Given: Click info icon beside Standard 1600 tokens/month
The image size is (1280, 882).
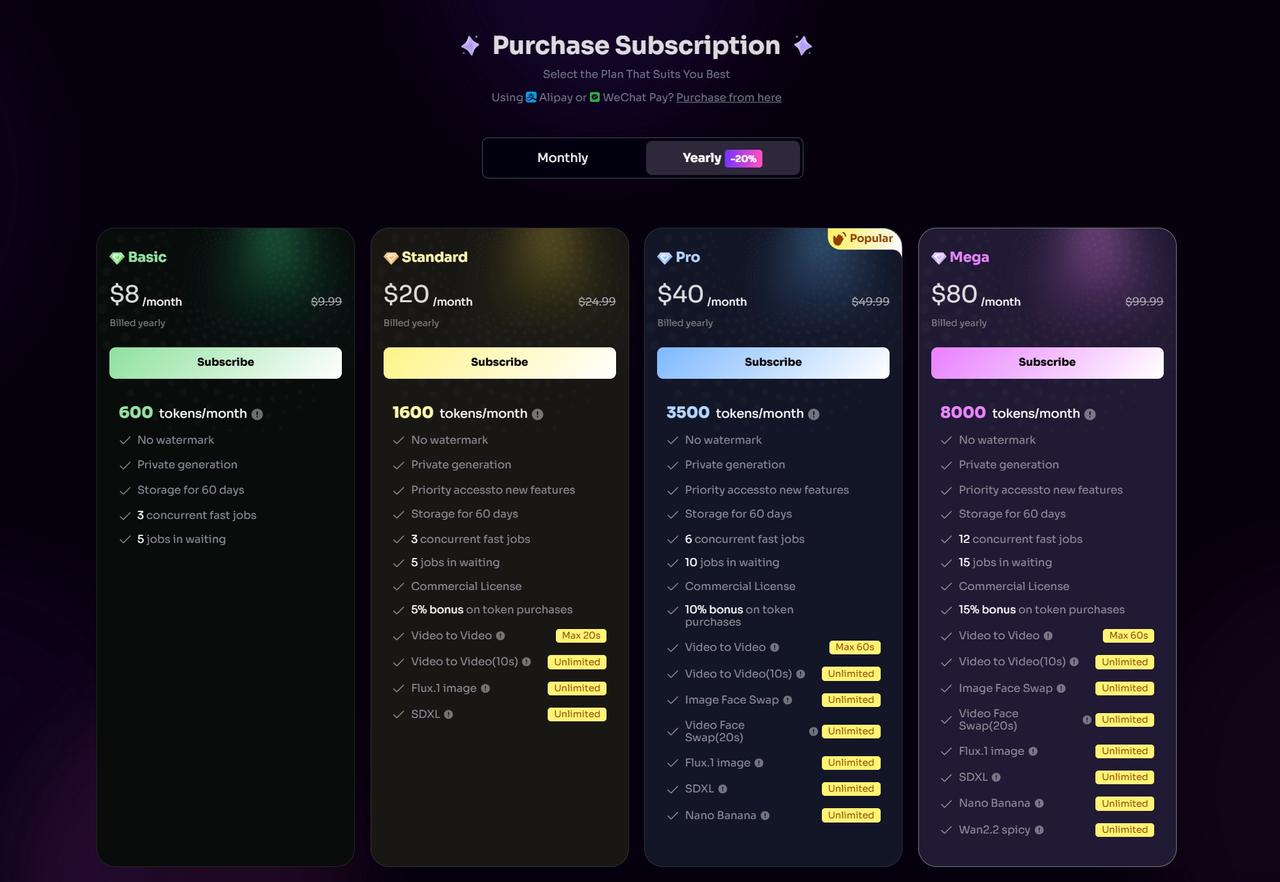Looking at the screenshot, I should tap(537, 414).
